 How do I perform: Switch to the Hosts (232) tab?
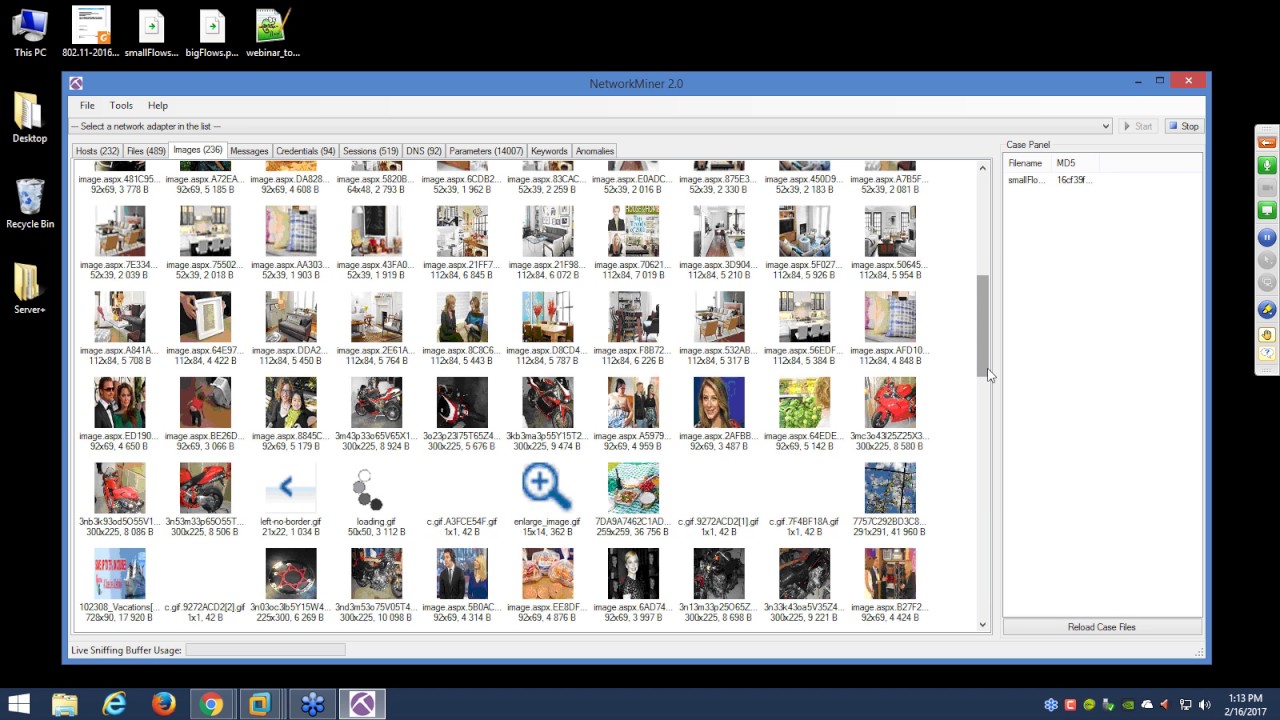[97, 151]
